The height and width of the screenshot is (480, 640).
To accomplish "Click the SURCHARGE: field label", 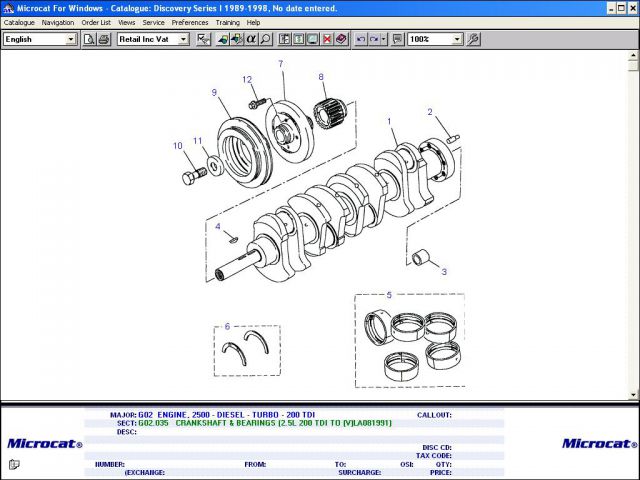I will coord(360,473).
